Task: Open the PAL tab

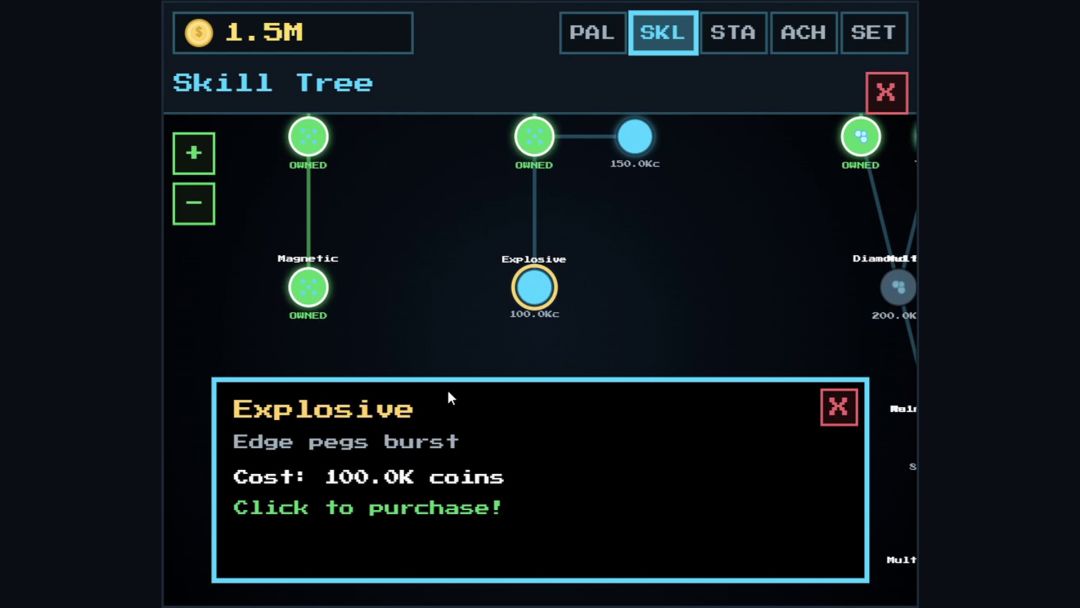Action: [592, 32]
